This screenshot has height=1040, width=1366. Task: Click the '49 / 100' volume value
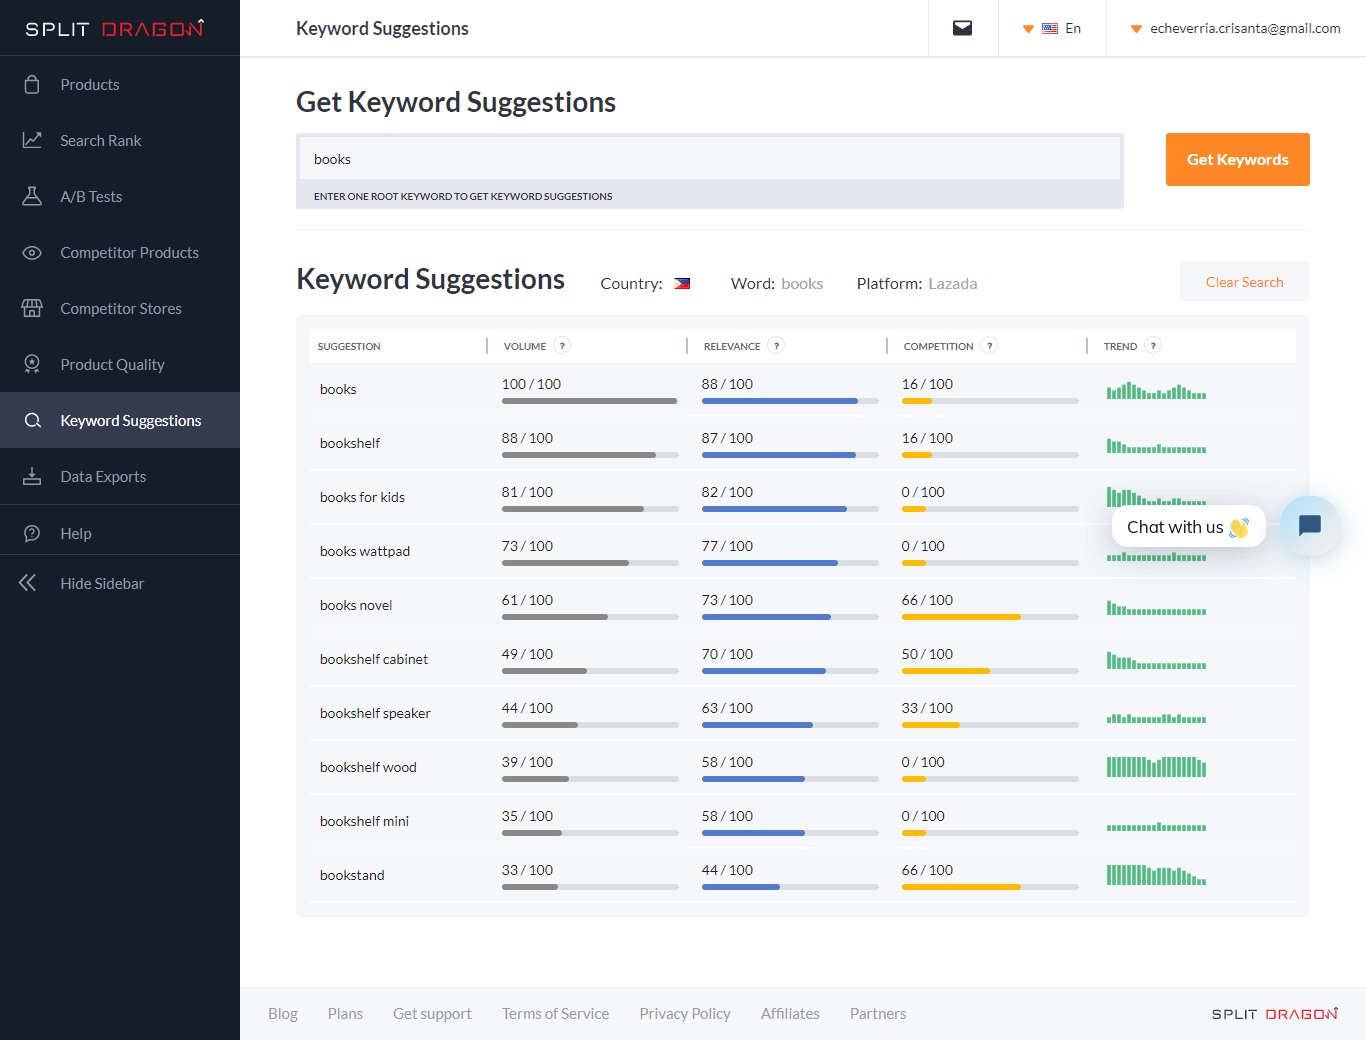pyautogui.click(x=527, y=654)
